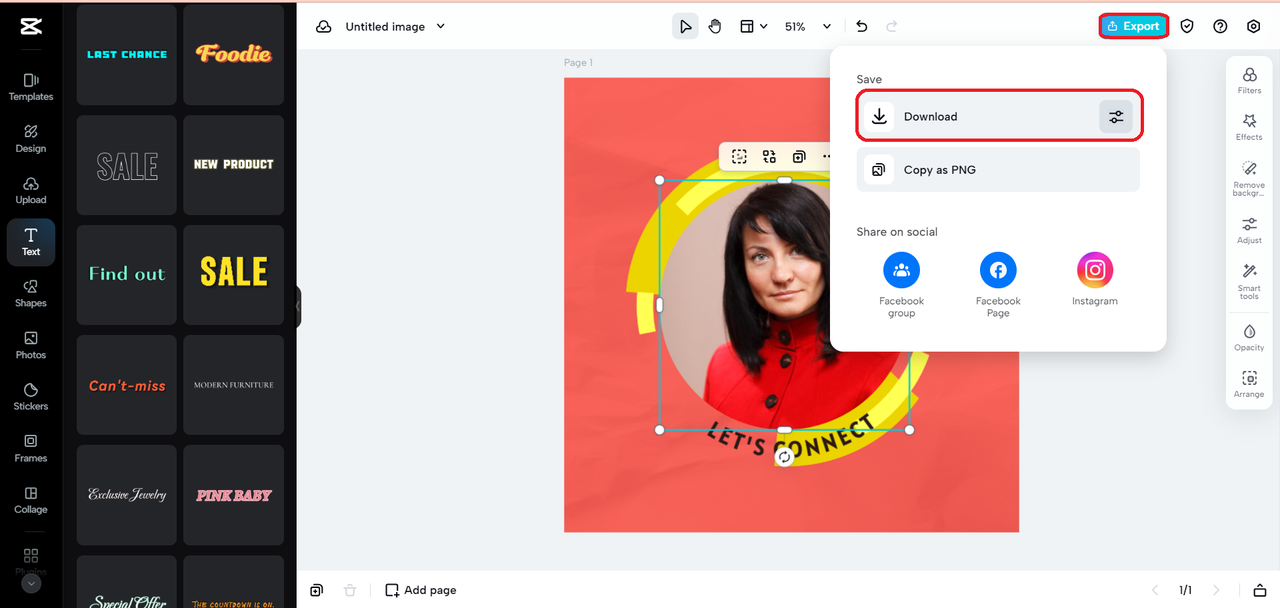Choose the outlined SALE text preset
This screenshot has height=608, width=1280.
pos(127,165)
